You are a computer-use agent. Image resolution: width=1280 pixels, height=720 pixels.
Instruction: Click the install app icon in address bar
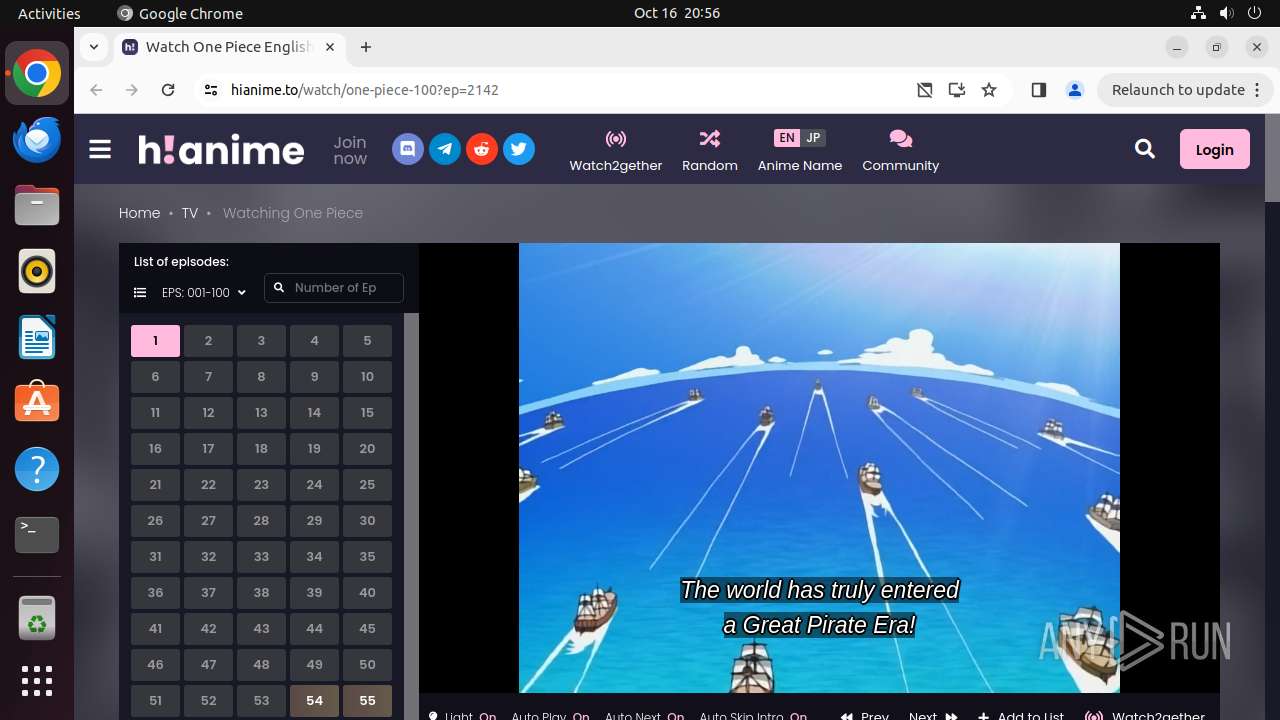(x=957, y=90)
